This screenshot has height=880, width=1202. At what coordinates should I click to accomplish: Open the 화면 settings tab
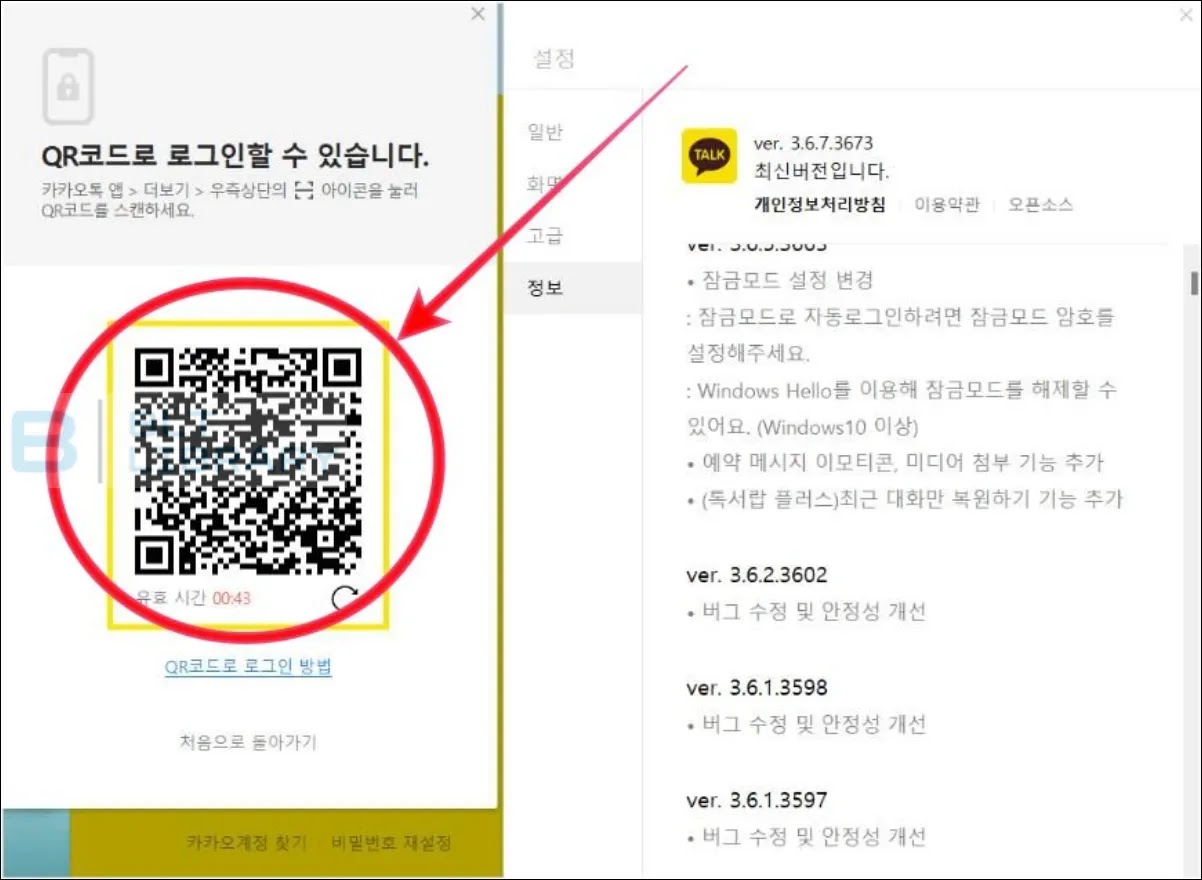click(545, 184)
